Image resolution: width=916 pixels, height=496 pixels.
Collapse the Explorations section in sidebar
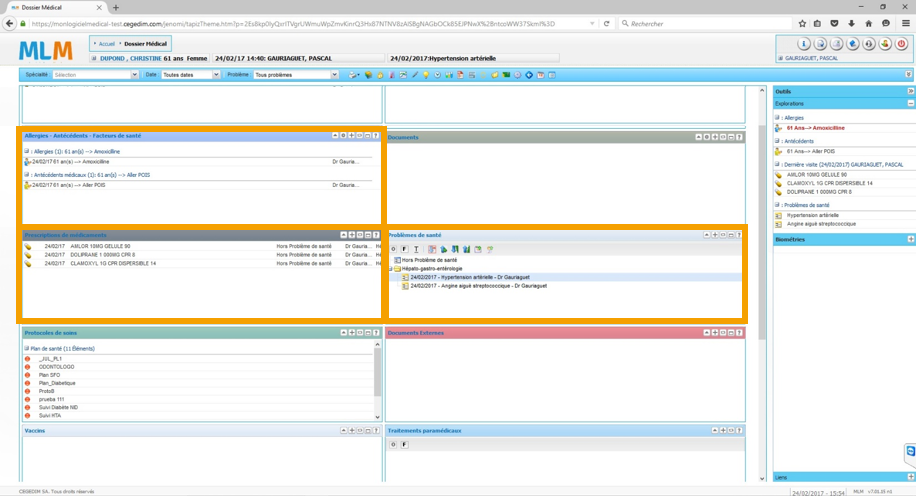[x=910, y=103]
